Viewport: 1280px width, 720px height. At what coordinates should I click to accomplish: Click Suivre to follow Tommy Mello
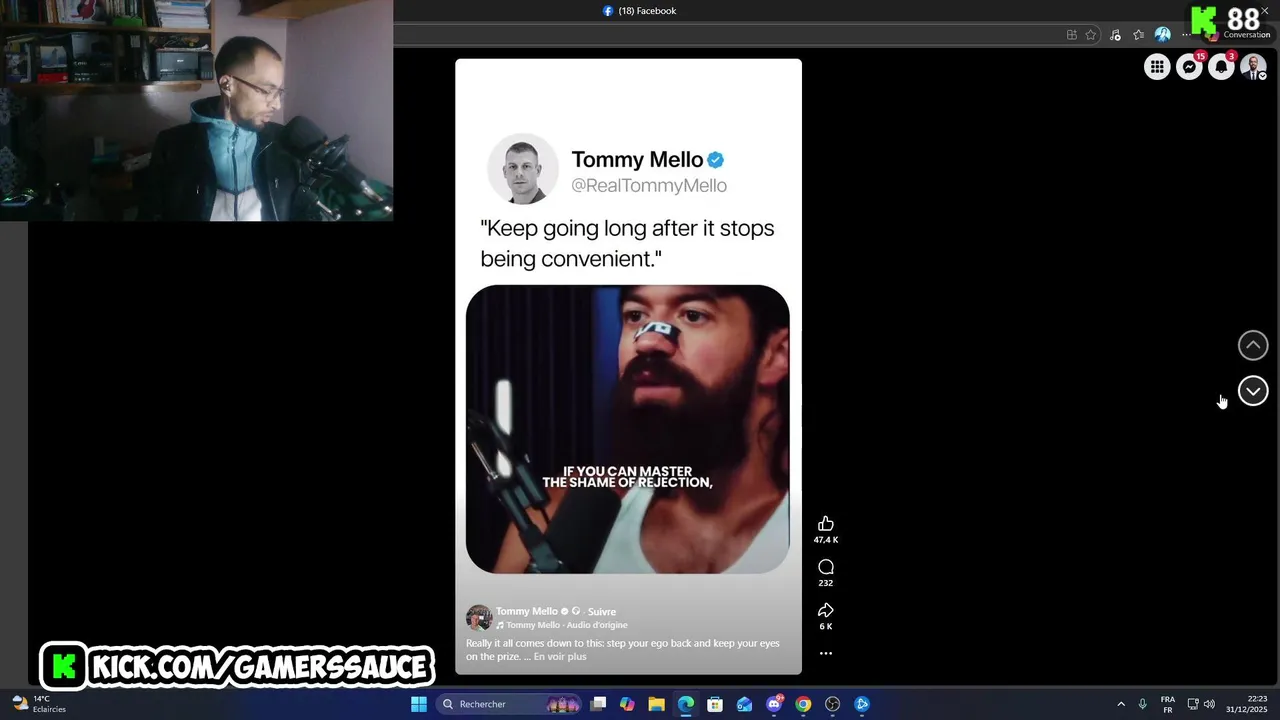602,612
